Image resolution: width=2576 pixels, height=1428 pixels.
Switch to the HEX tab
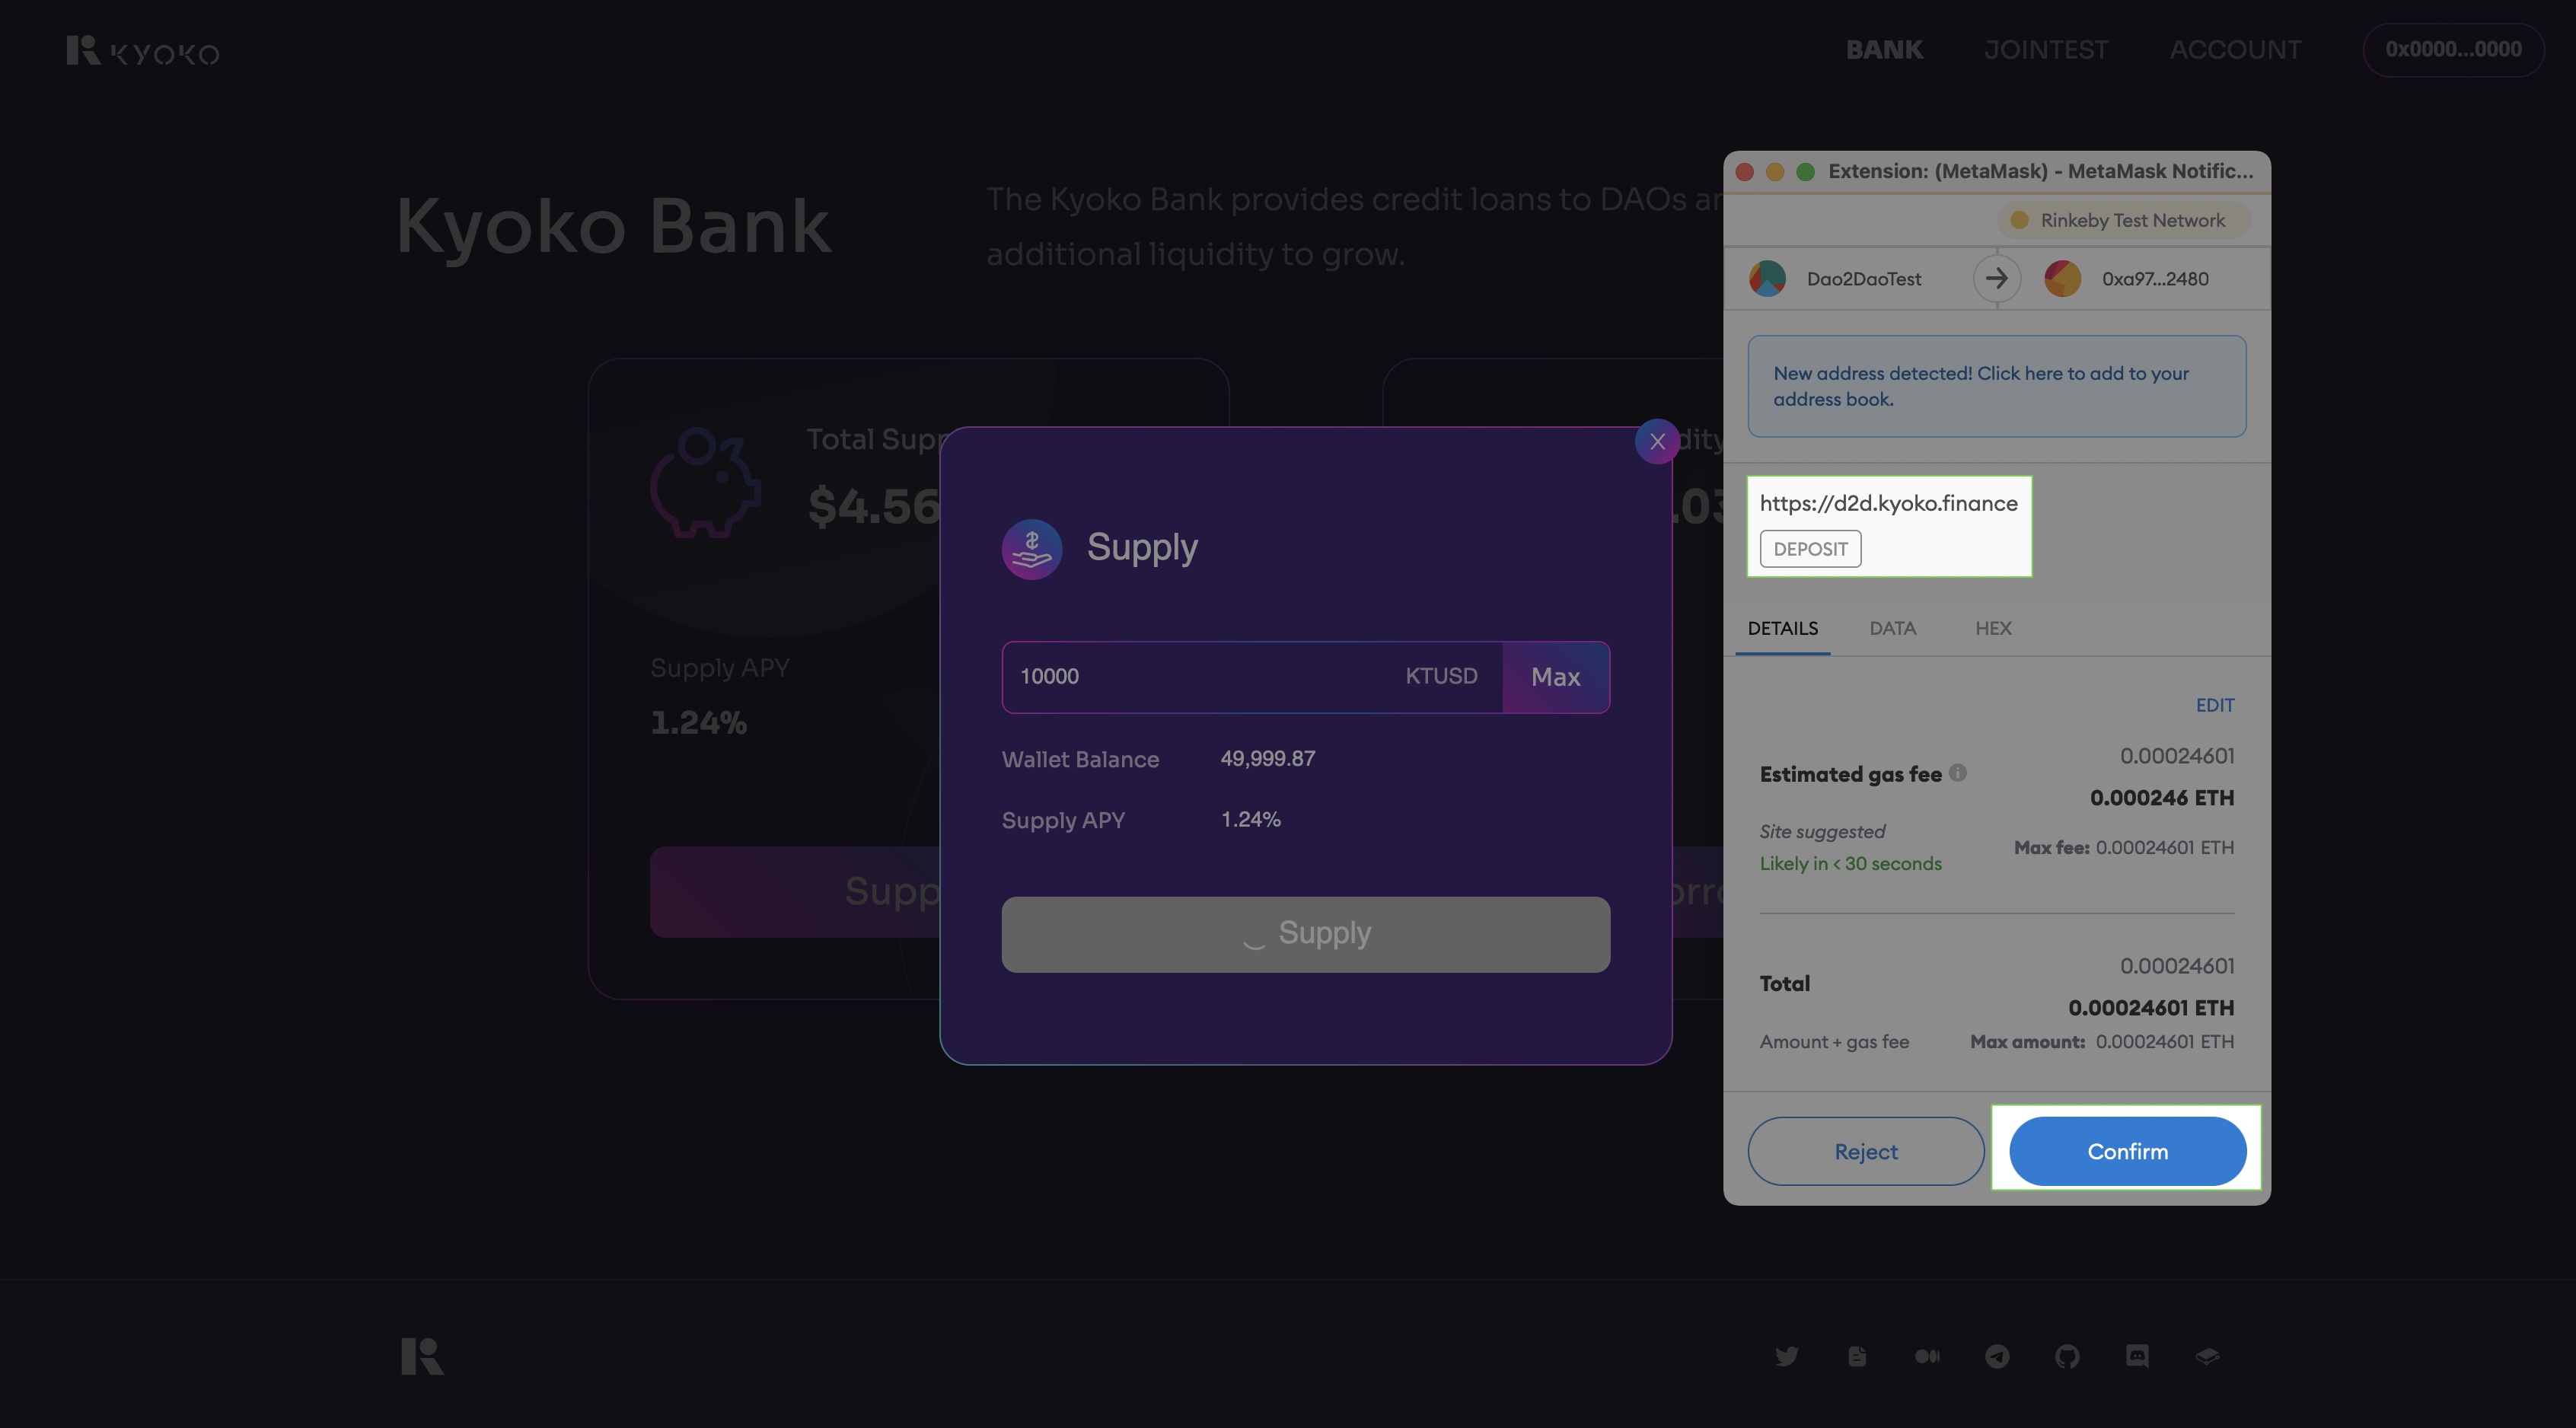pyautogui.click(x=1993, y=628)
